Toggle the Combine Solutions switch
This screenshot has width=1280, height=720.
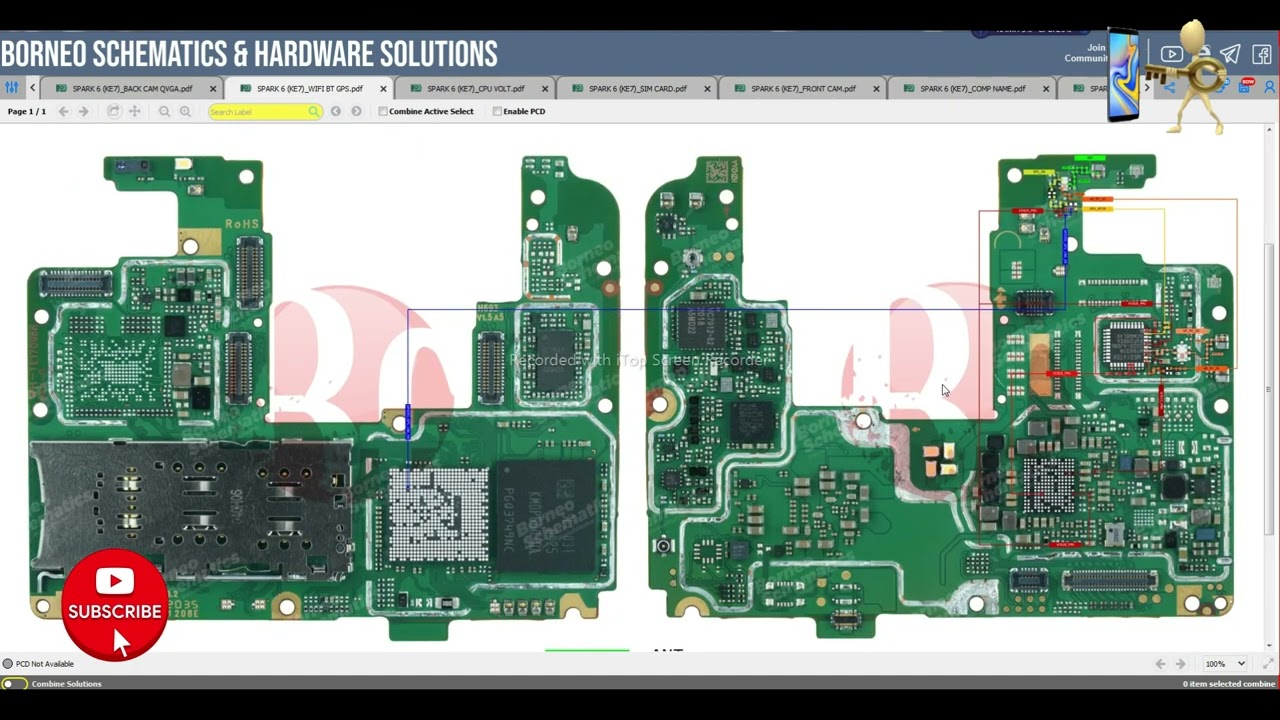point(15,684)
